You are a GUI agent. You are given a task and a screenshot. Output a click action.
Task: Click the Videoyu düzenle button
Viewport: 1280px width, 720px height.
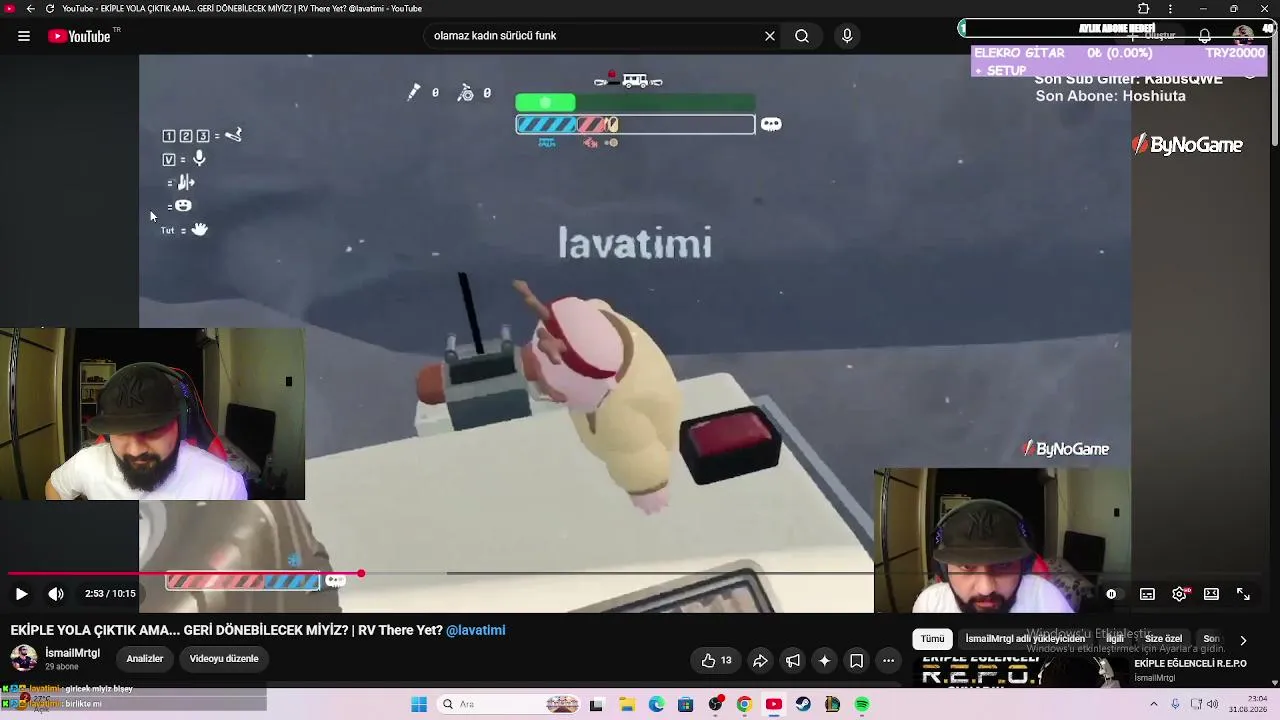[x=224, y=659]
